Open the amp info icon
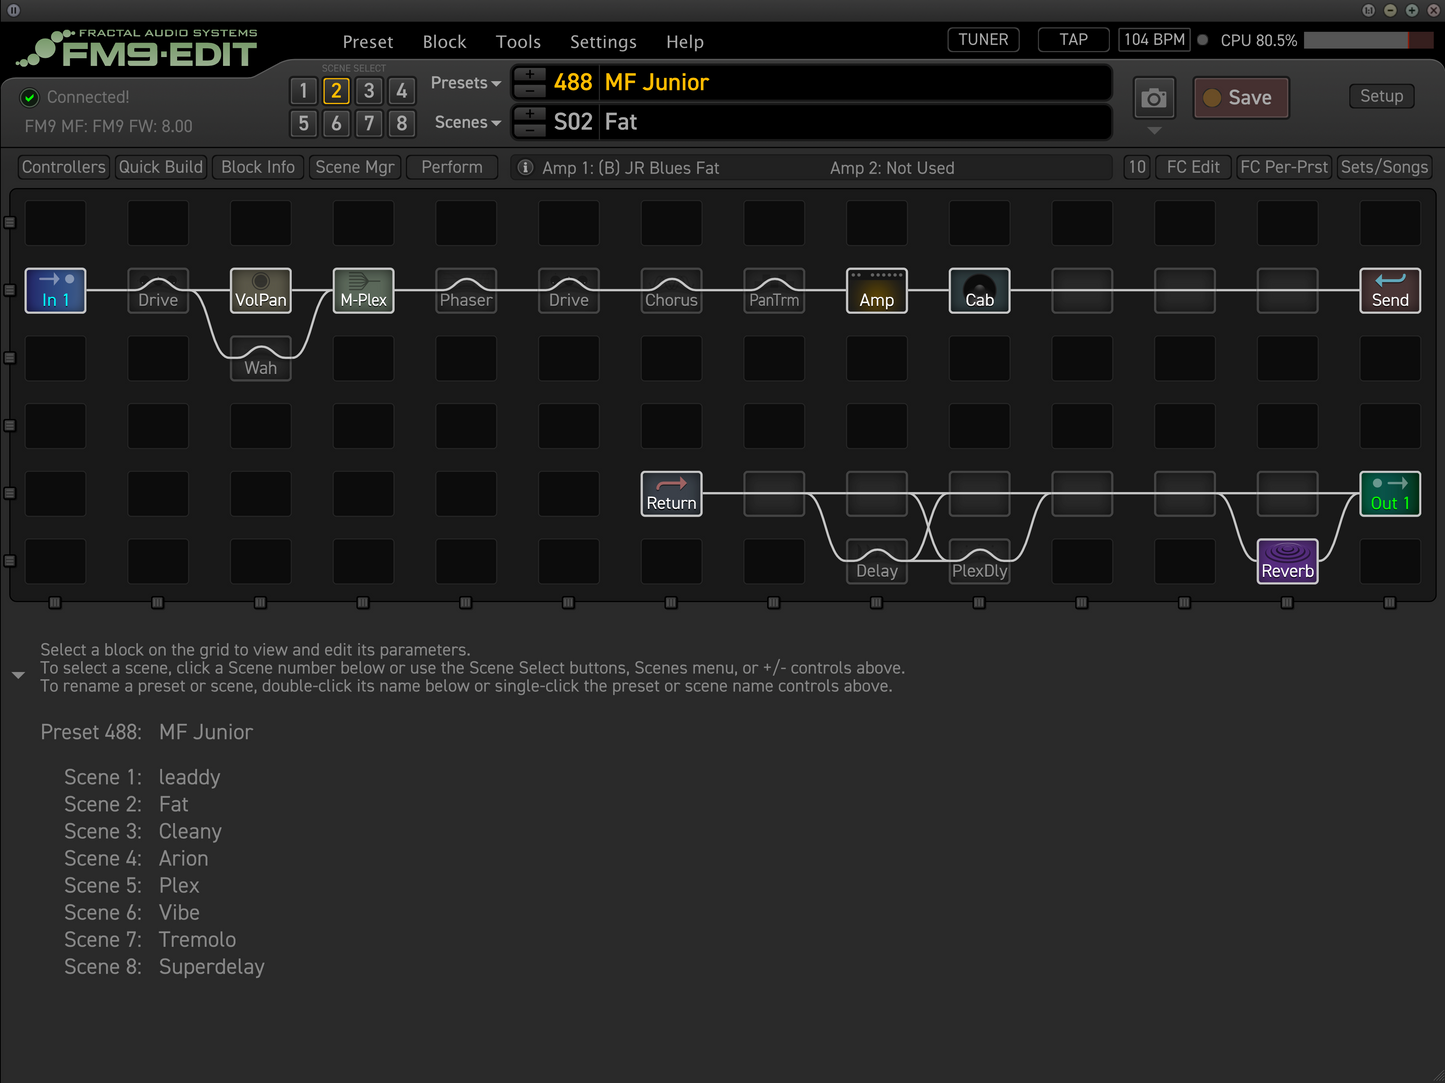Viewport: 1445px width, 1083px height. click(525, 168)
